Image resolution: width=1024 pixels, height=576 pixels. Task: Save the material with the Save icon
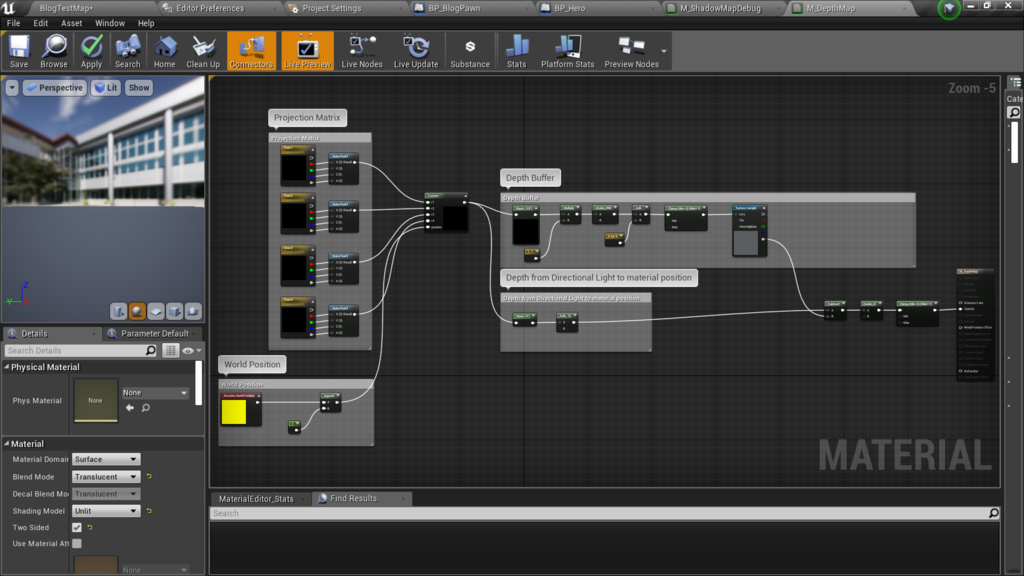click(19, 51)
